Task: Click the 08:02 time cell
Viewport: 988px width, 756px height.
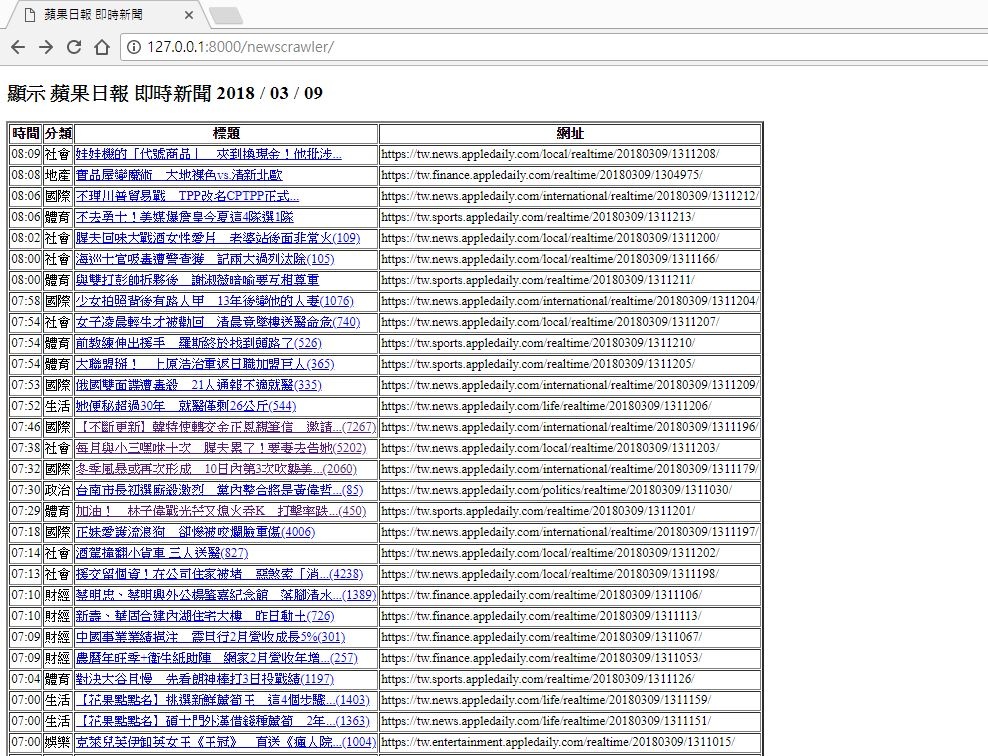Action: coord(26,238)
